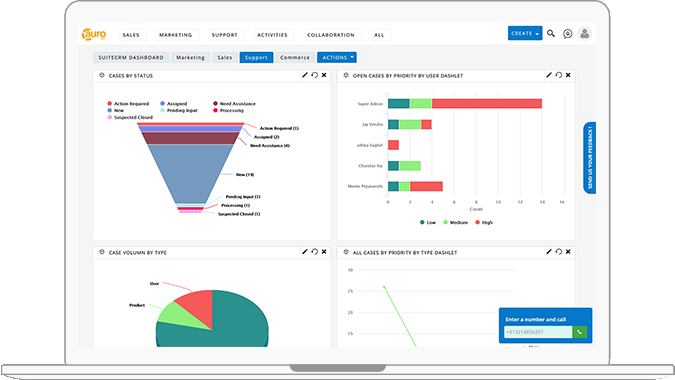Close the Cases By Status dashlet
The width and height of the screenshot is (675, 380).
pyautogui.click(x=324, y=75)
